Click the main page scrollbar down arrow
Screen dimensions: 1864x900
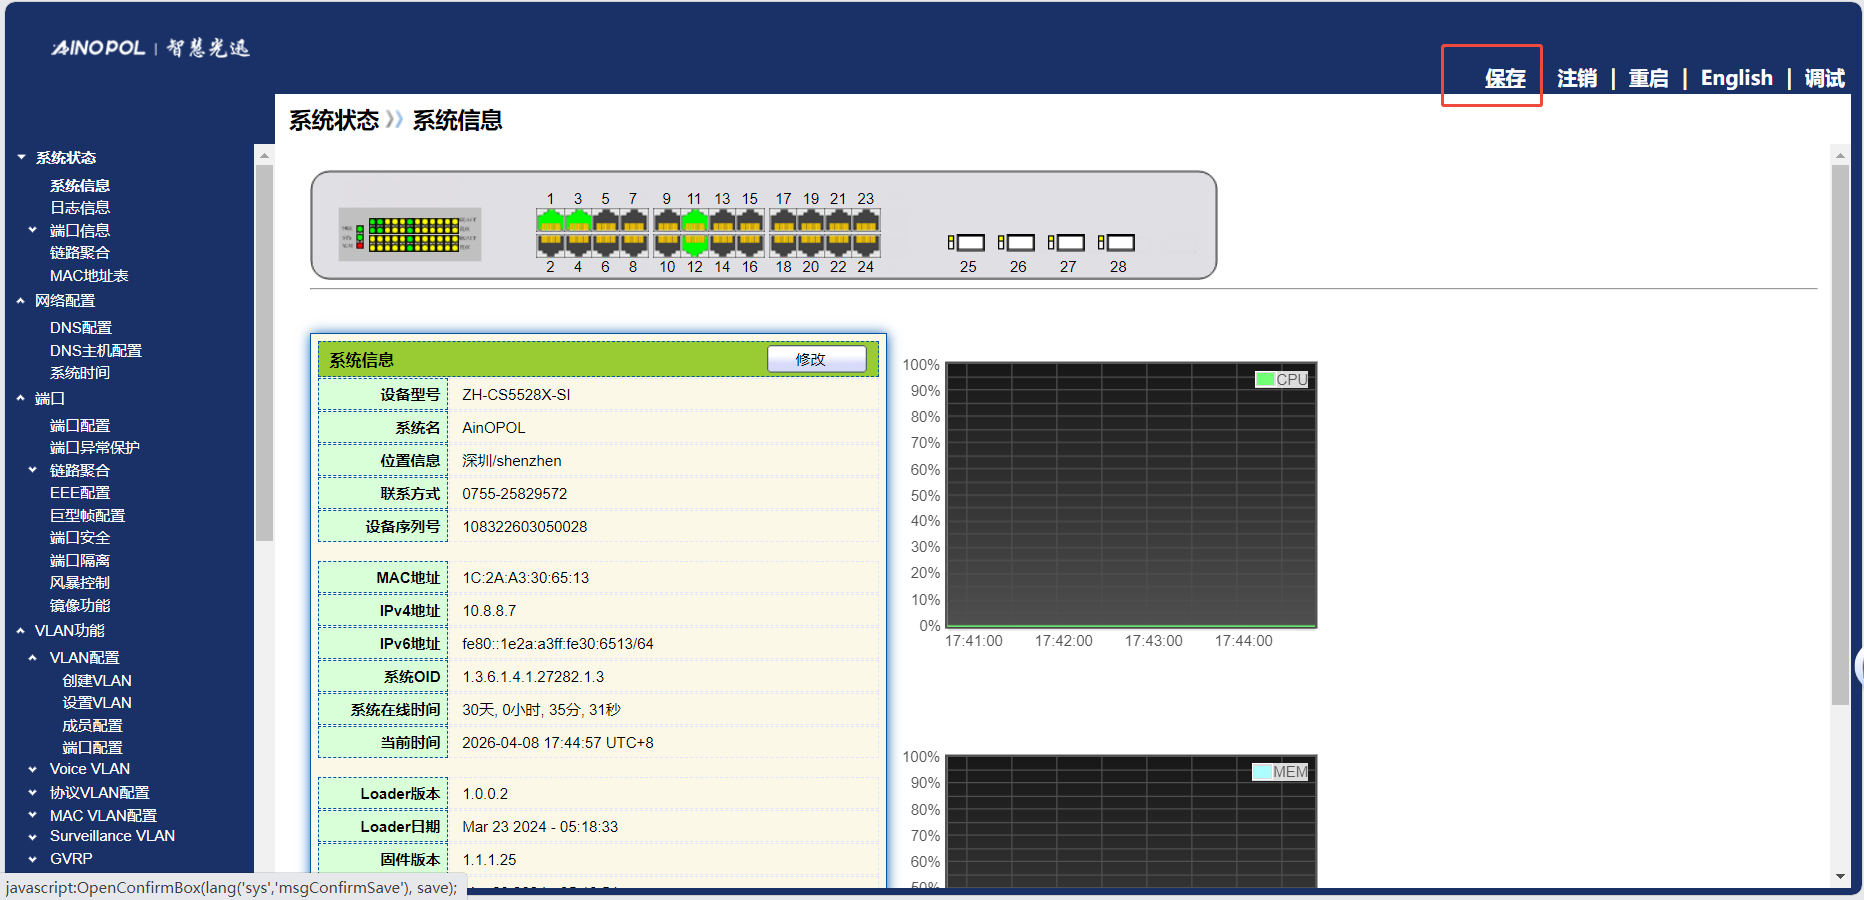tap(1840, 877)
